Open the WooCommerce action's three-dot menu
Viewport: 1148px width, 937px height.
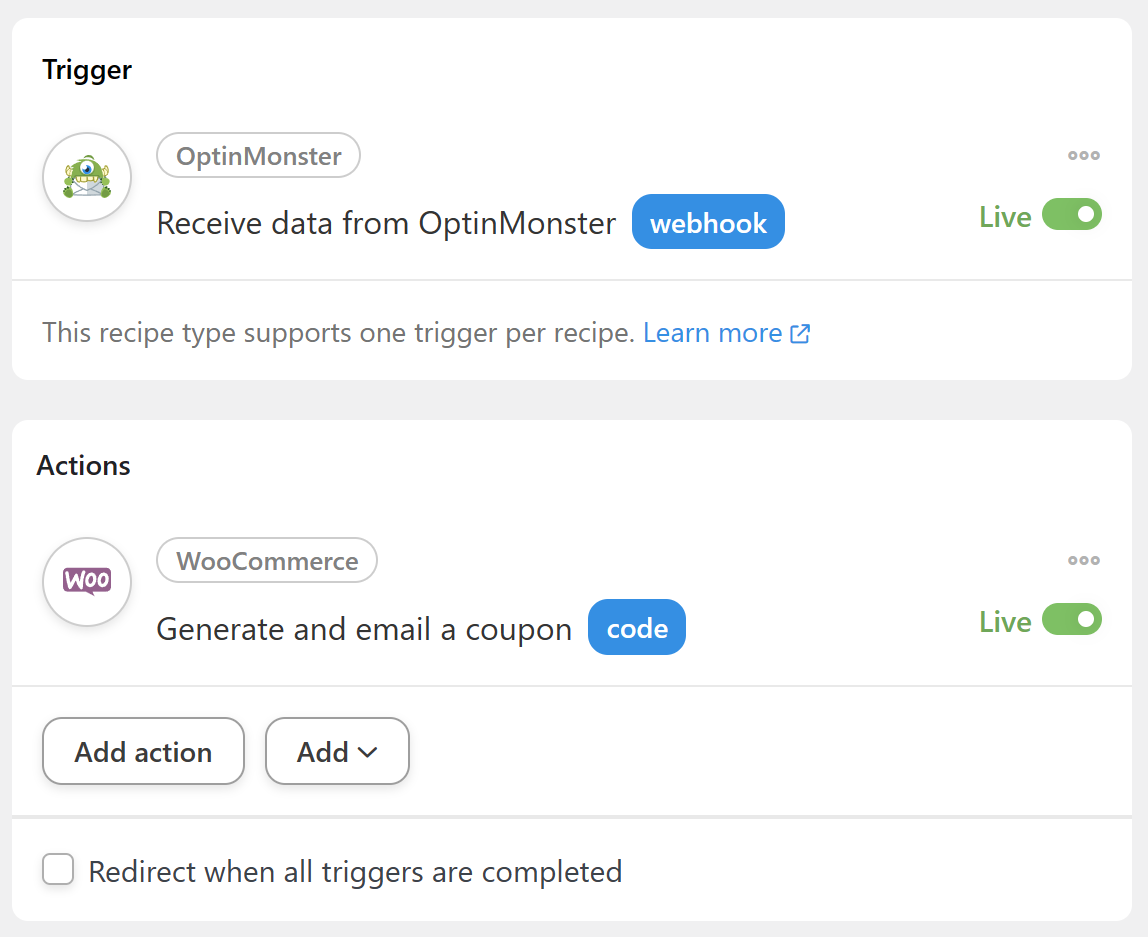[1083, 560]
